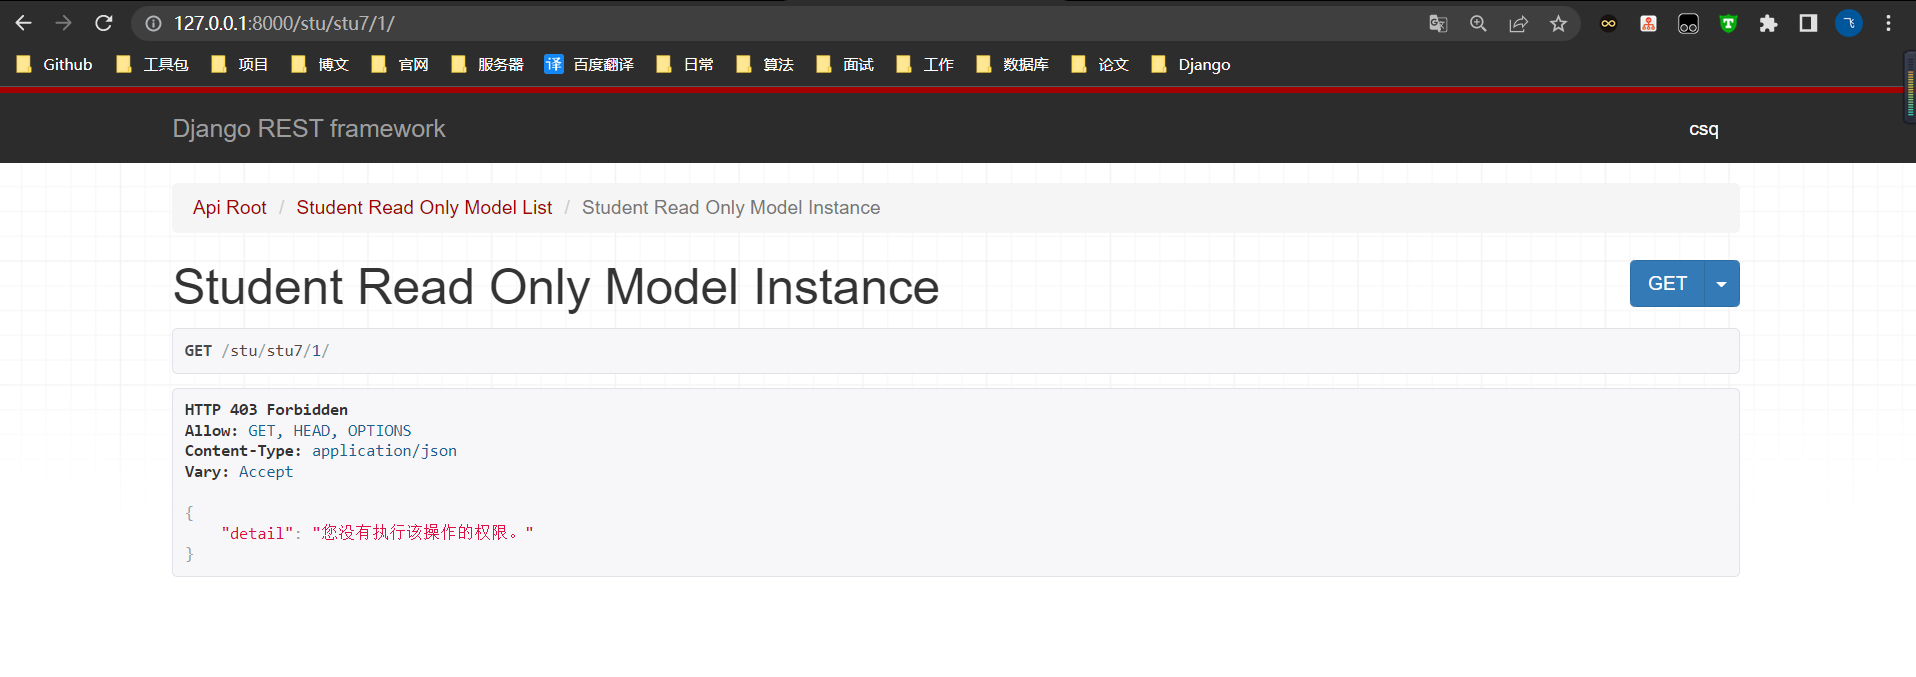Click the Vary Accept header line
The image size is (1916, 677).
click(239, 472)
